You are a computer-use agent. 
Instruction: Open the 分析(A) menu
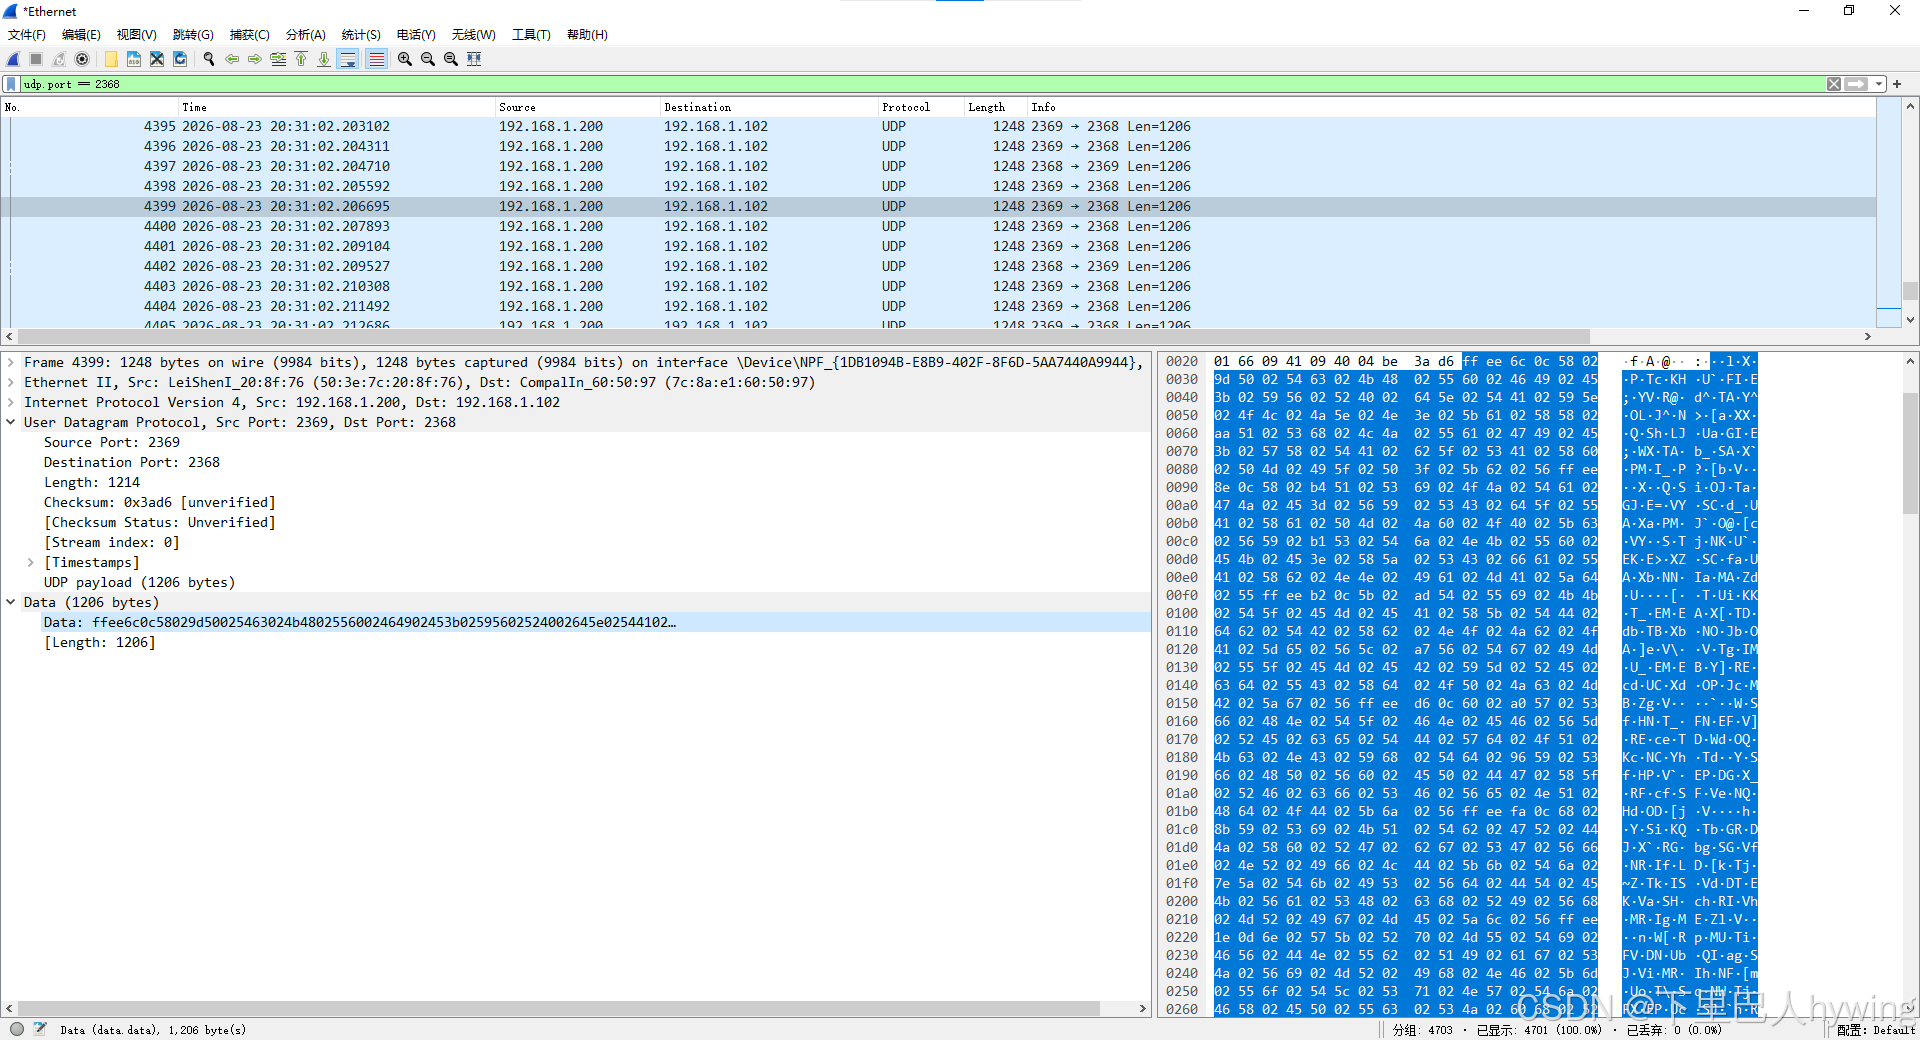tap(306, 34)
